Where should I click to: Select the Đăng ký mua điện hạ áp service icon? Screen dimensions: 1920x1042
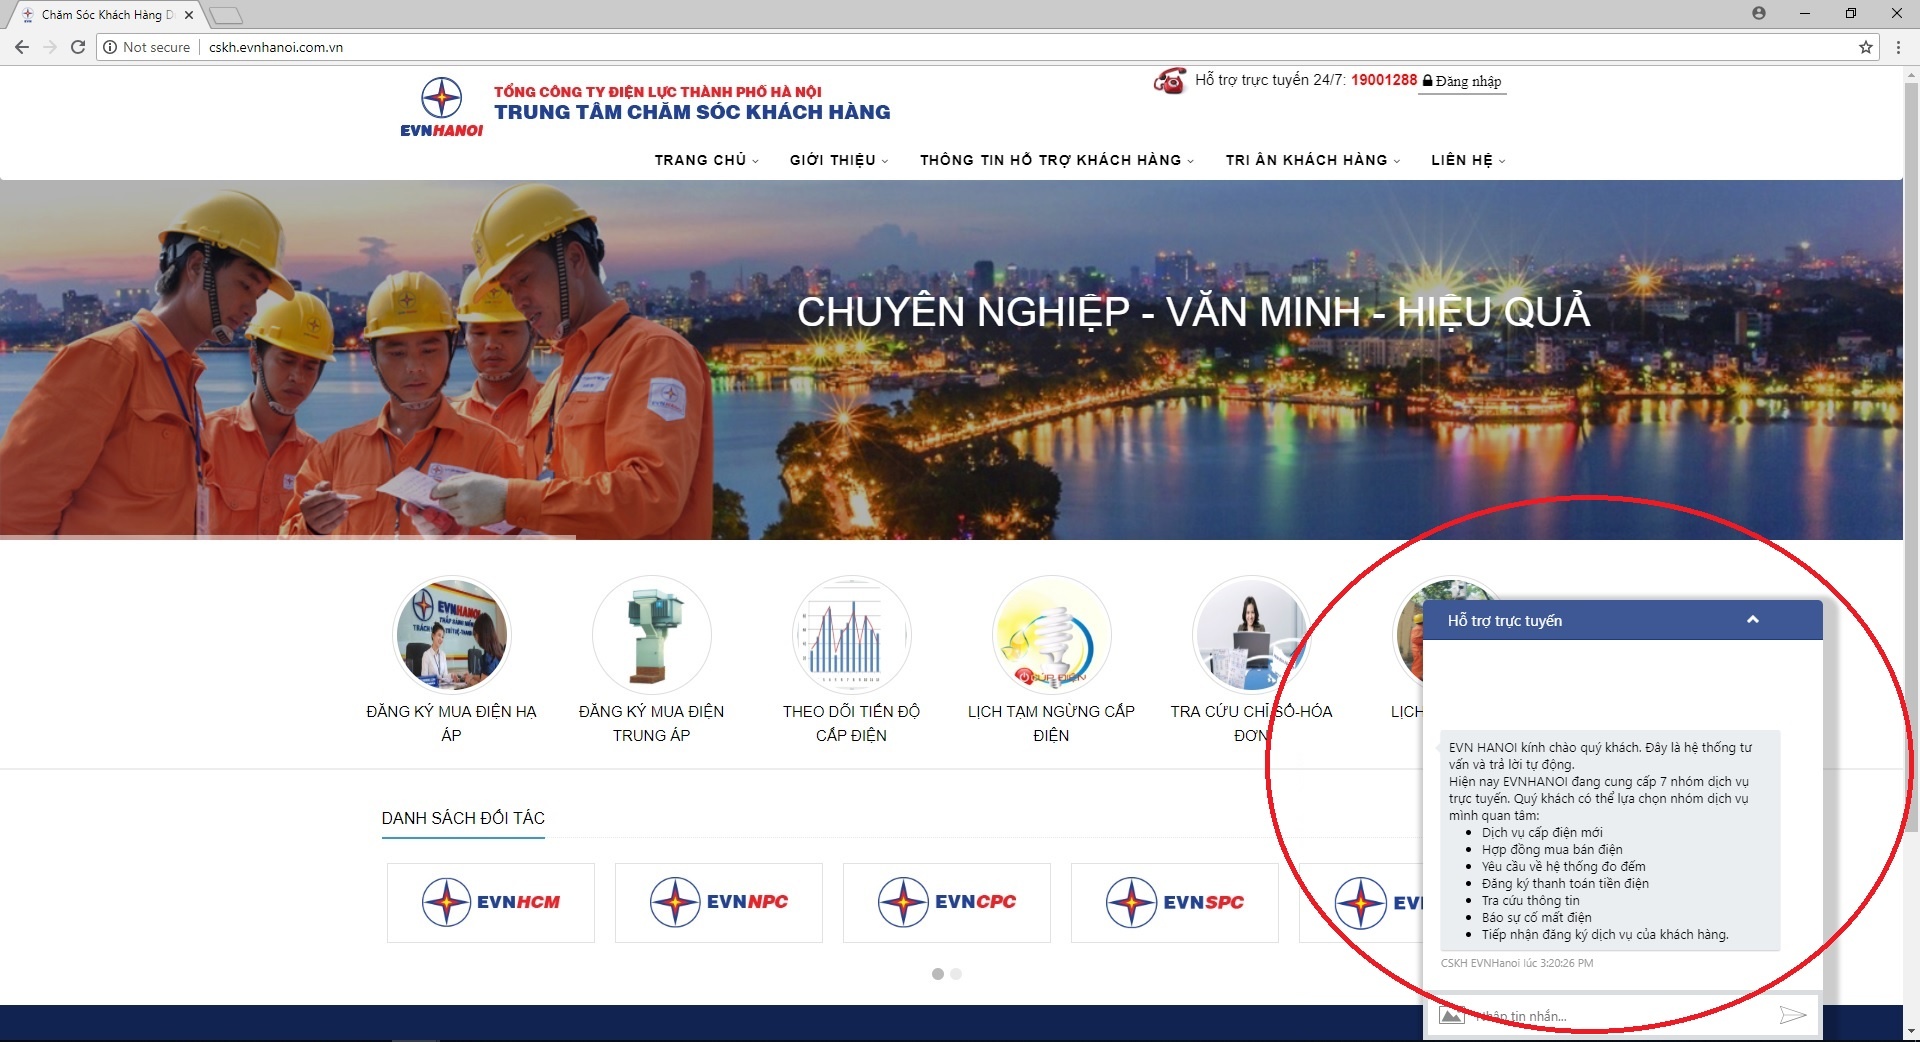pyautogui.click(x=451, y=635)
